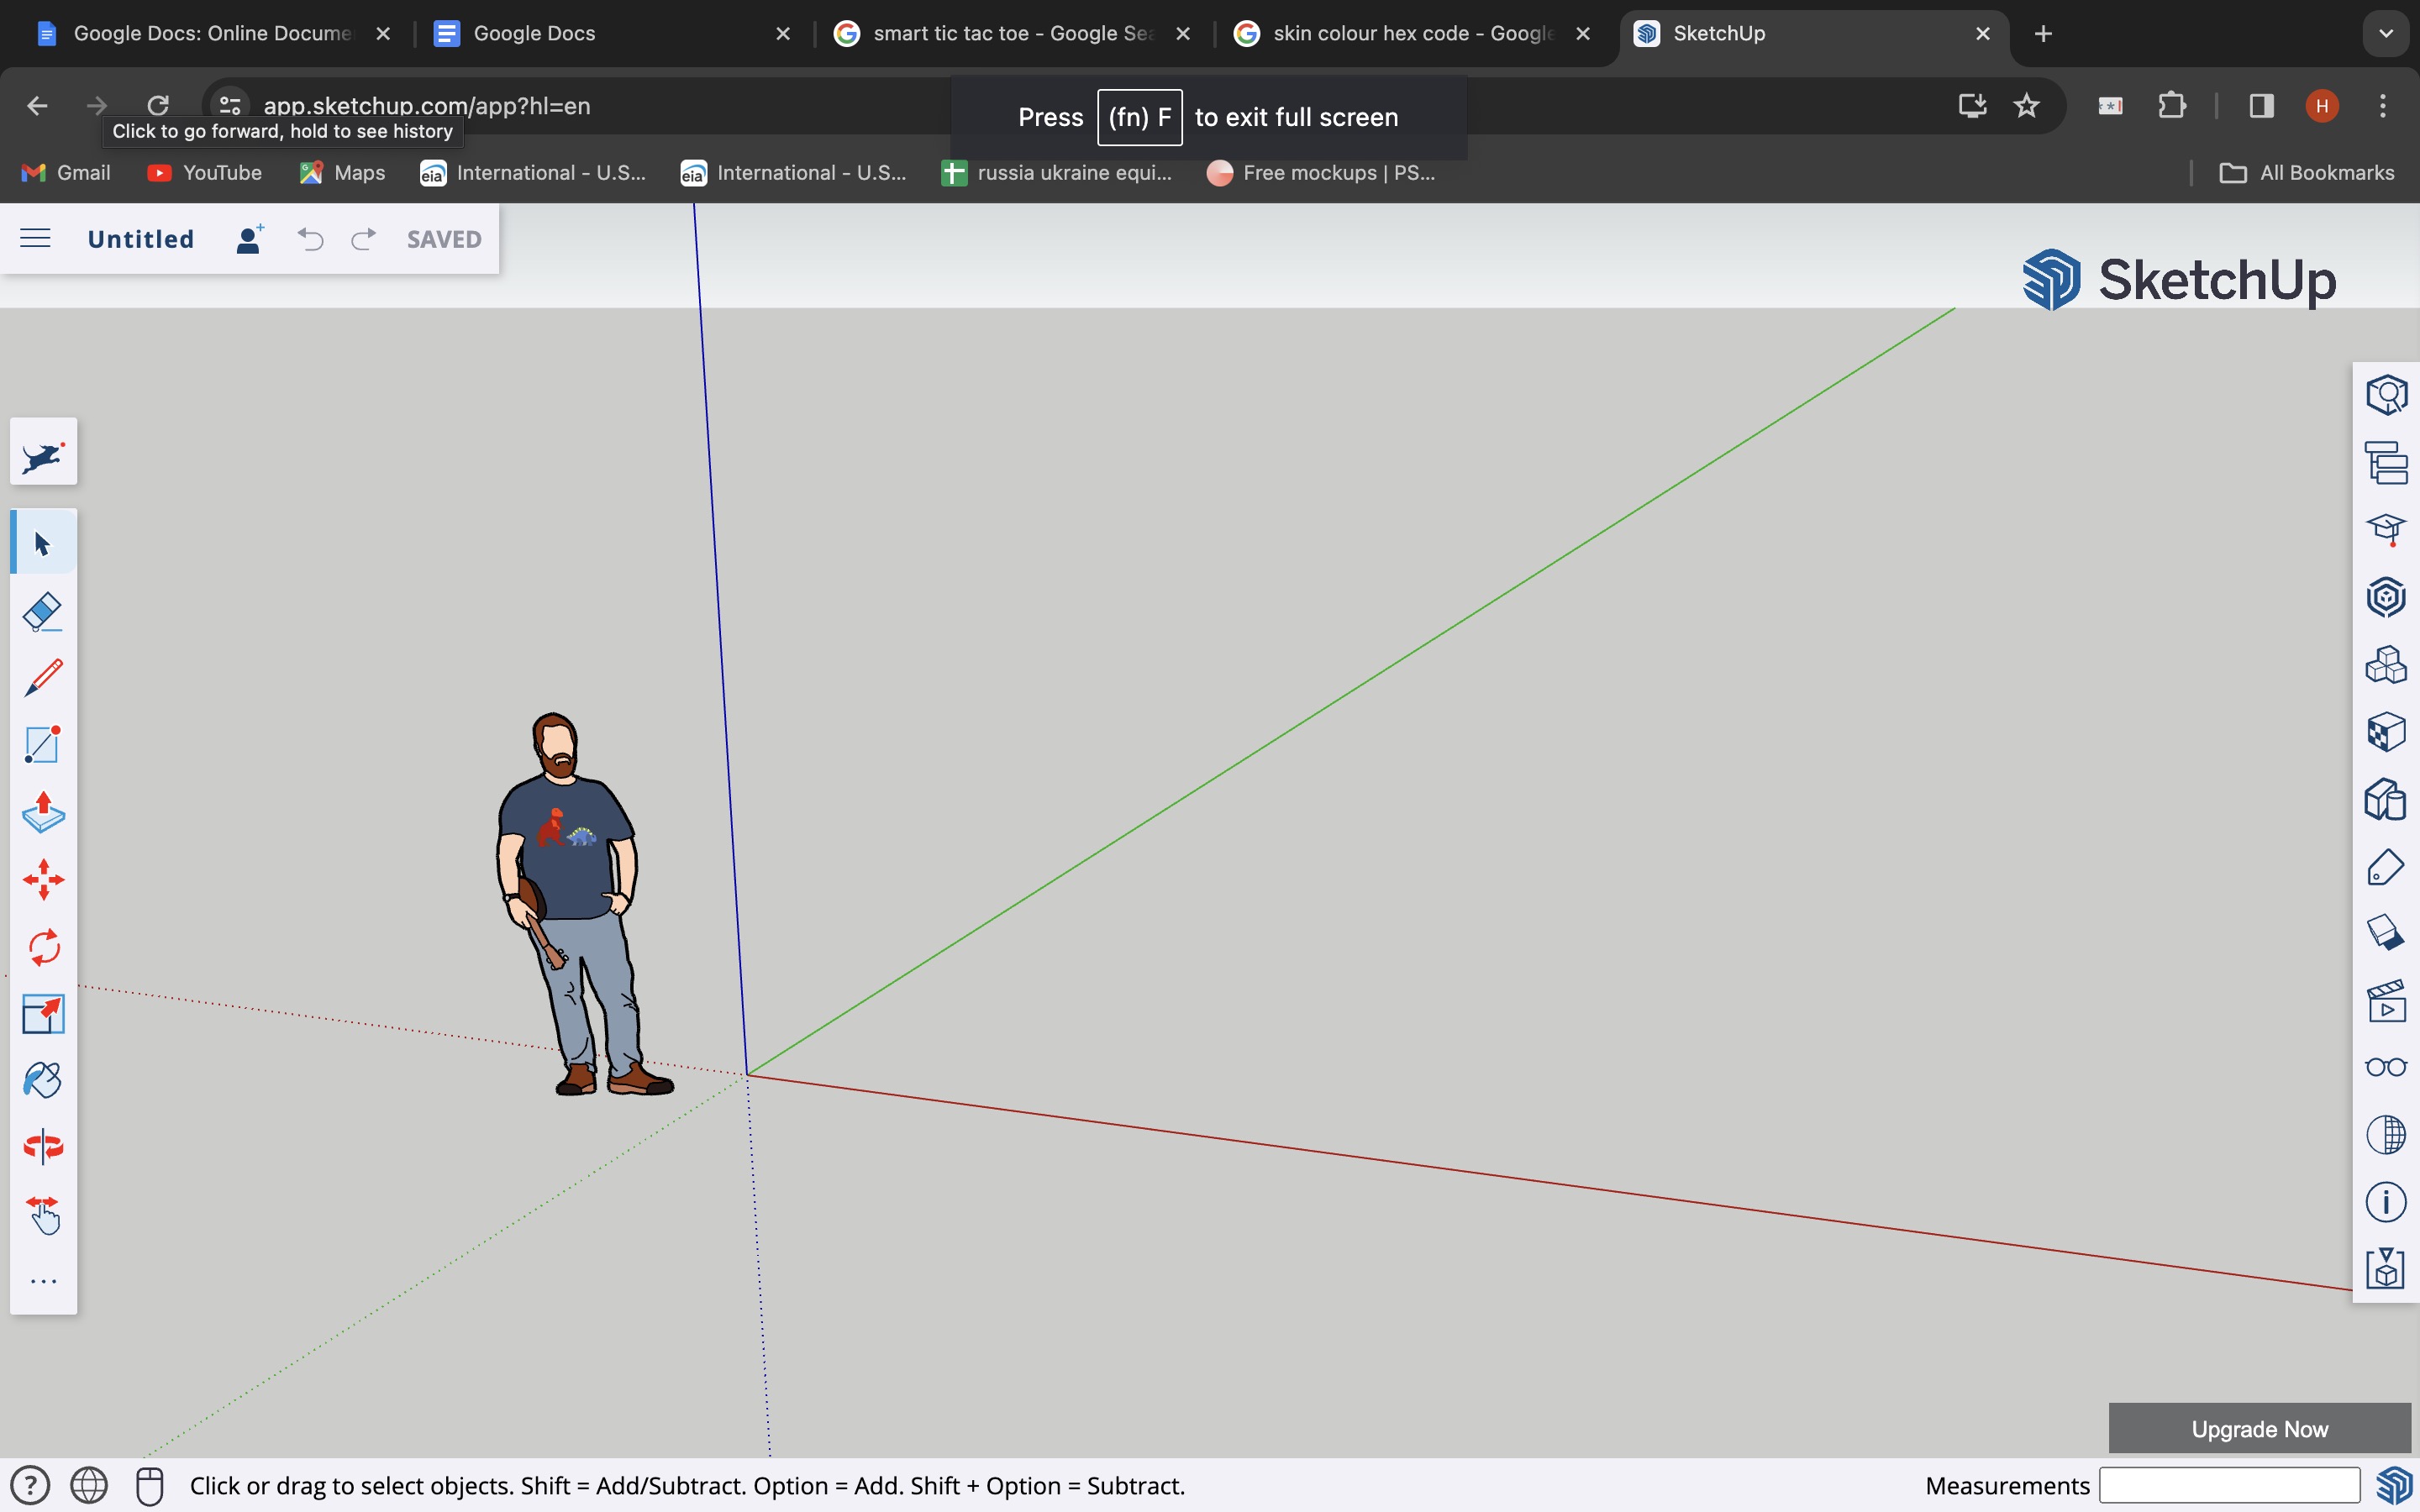Select the Push/Pull tool
The width and height of the screenshot is (2420, 1512).
[43, 812]
